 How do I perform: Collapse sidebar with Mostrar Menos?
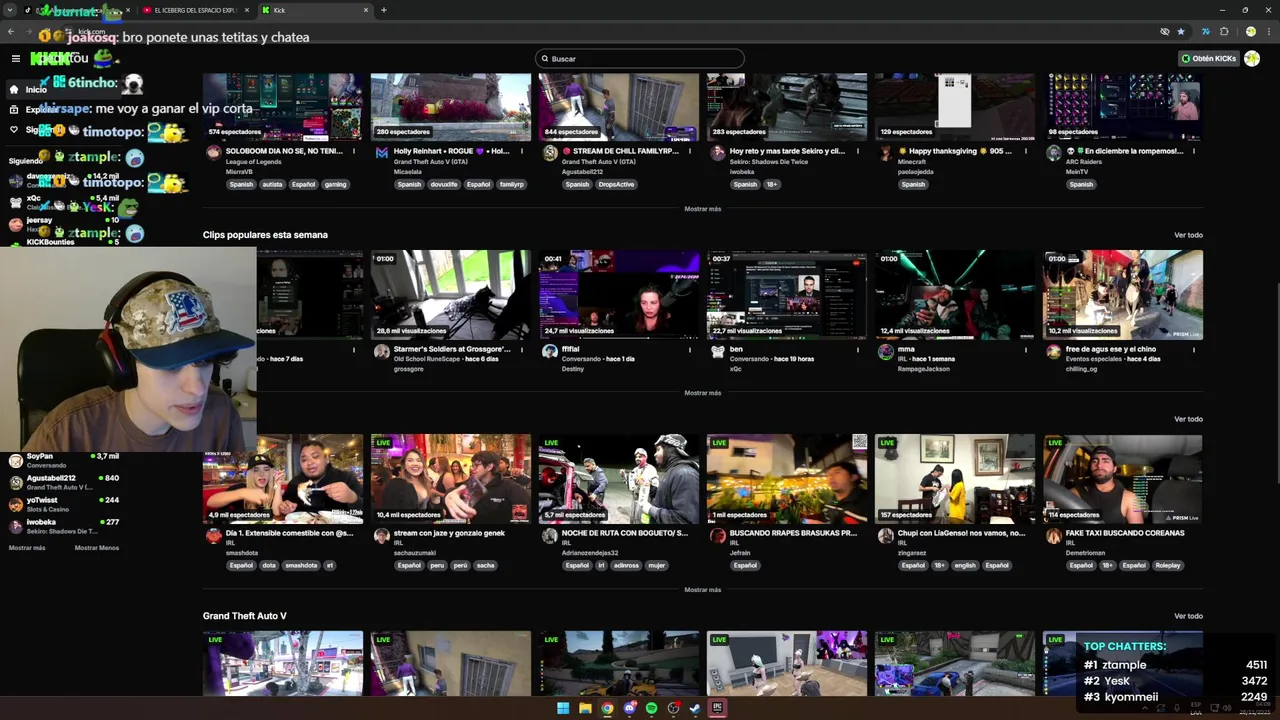tap(96, 548)
